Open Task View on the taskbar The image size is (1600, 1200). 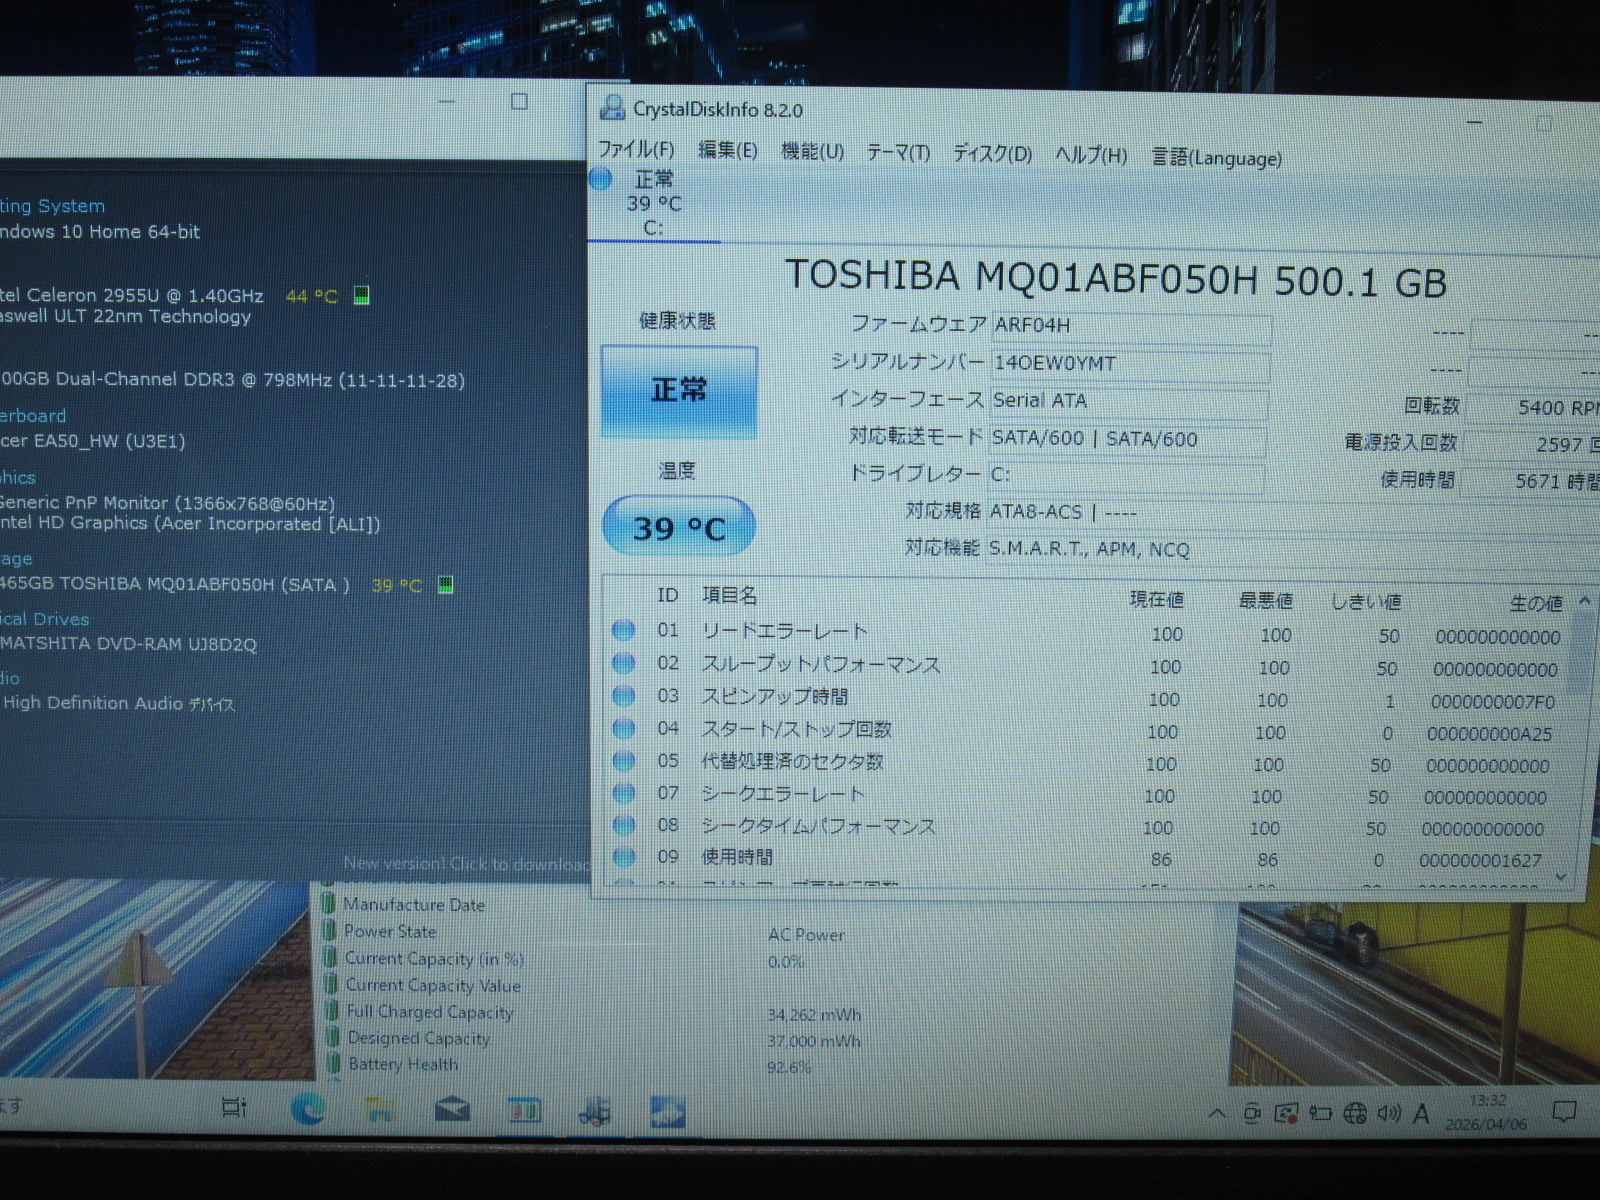[234, 1107]
